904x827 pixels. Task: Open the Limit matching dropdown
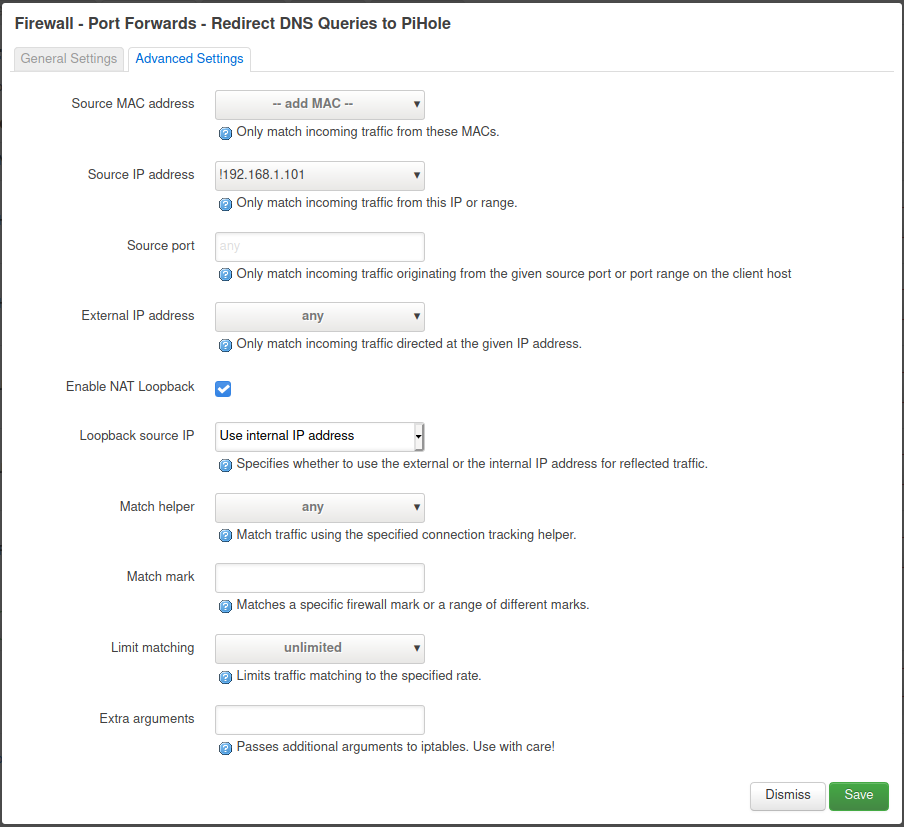coord(319,648)
